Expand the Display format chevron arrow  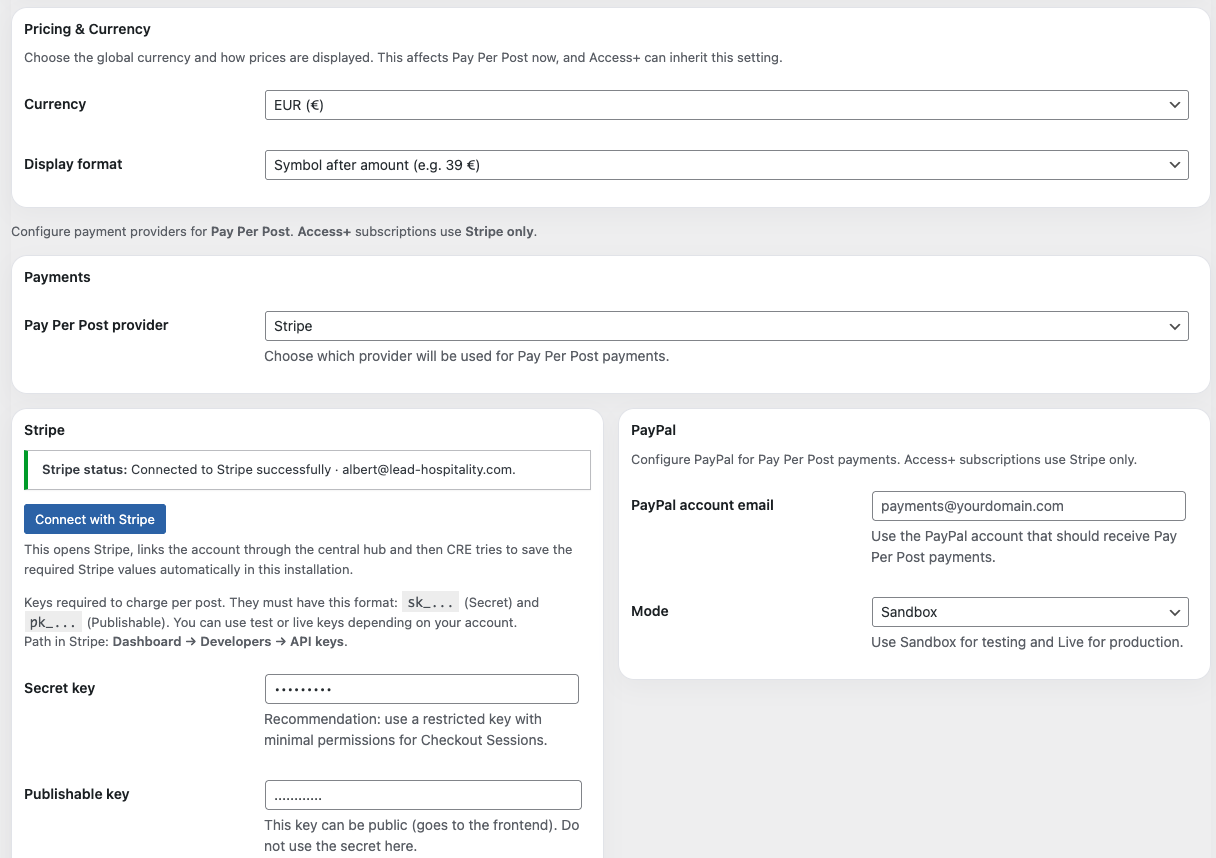(x=1175, y=164)
